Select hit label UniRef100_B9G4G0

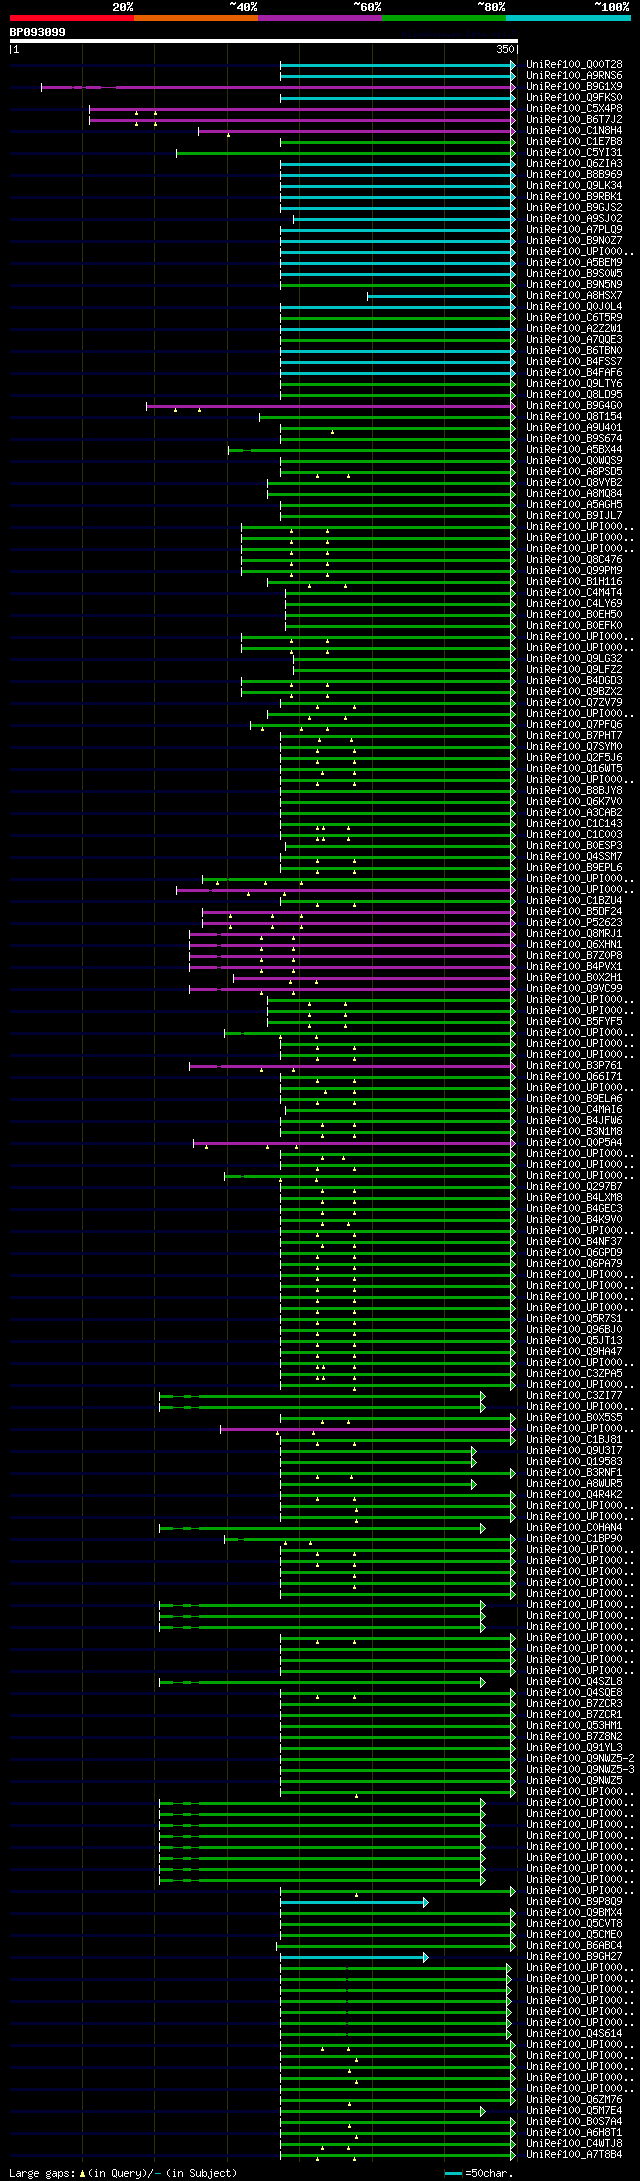[574, 405]
